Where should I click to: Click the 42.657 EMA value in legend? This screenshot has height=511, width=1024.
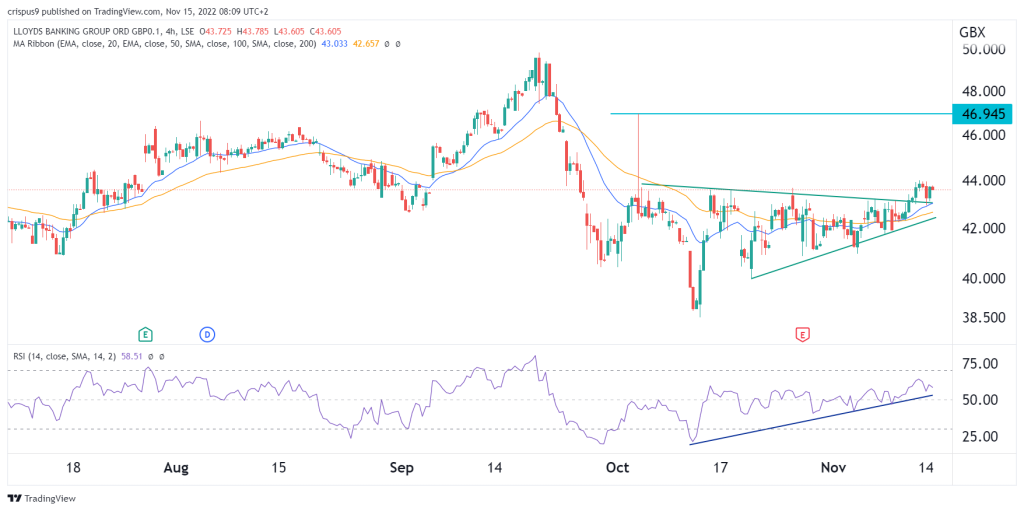point(365,44)
